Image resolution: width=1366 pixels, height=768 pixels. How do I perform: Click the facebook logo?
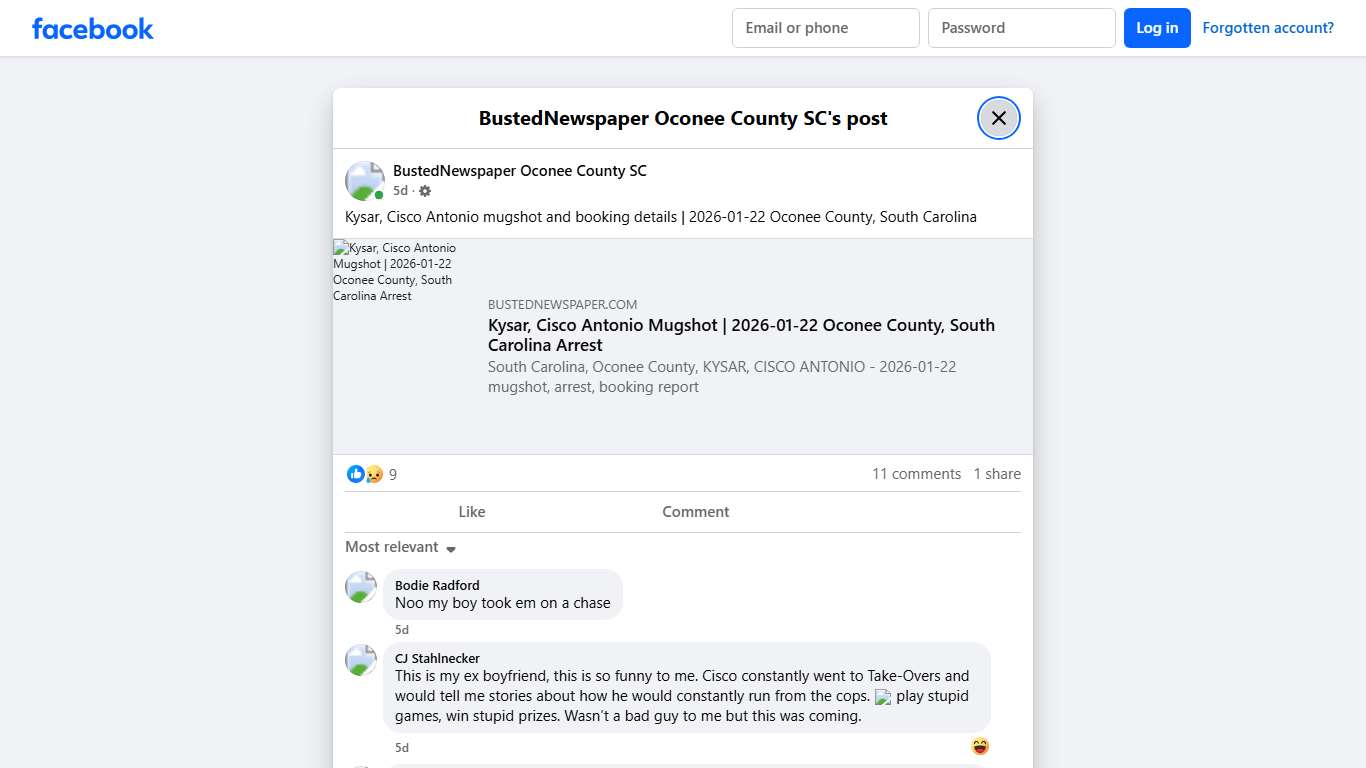[x=92, y=28]
